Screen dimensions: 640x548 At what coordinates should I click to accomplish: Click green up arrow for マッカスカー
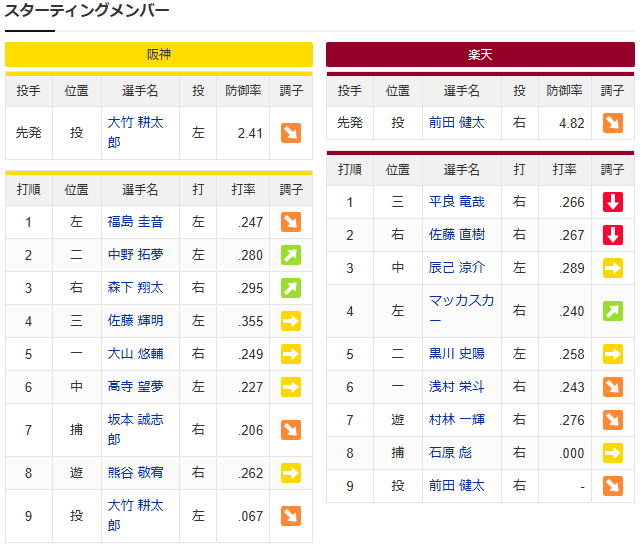613,311
